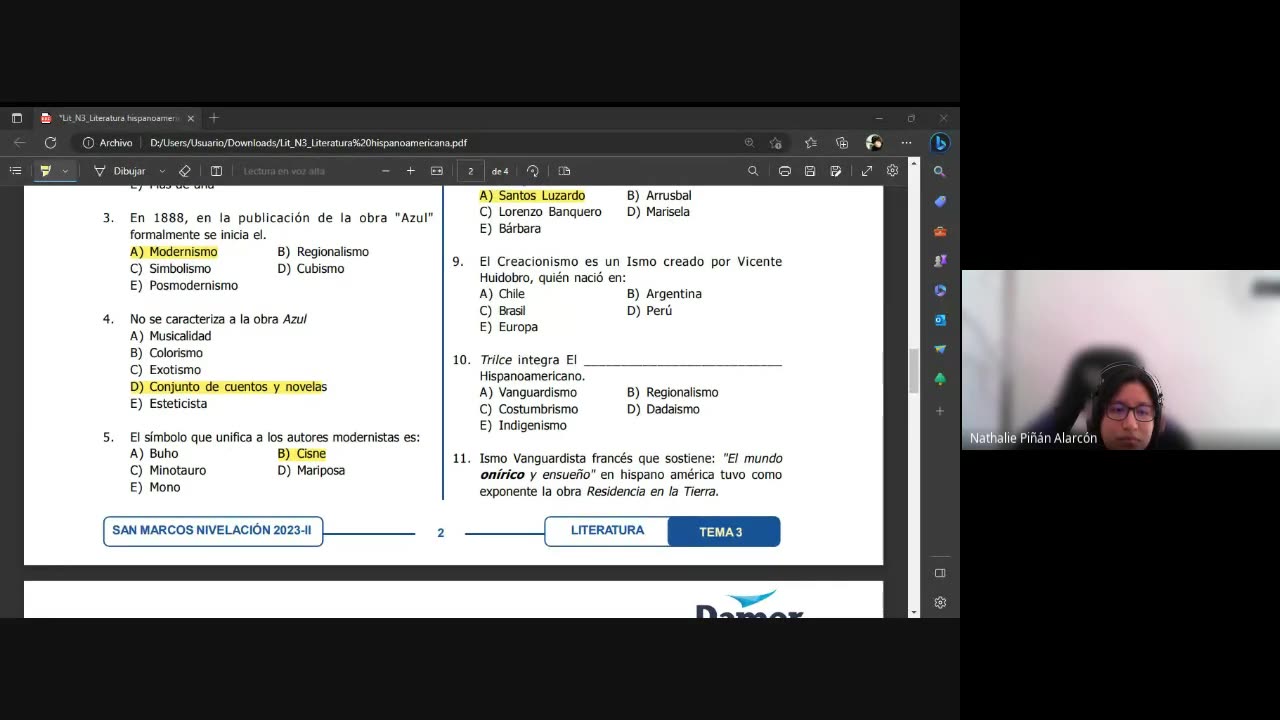Select the eraser tool

pyautogui.click(x=184, y=171)
